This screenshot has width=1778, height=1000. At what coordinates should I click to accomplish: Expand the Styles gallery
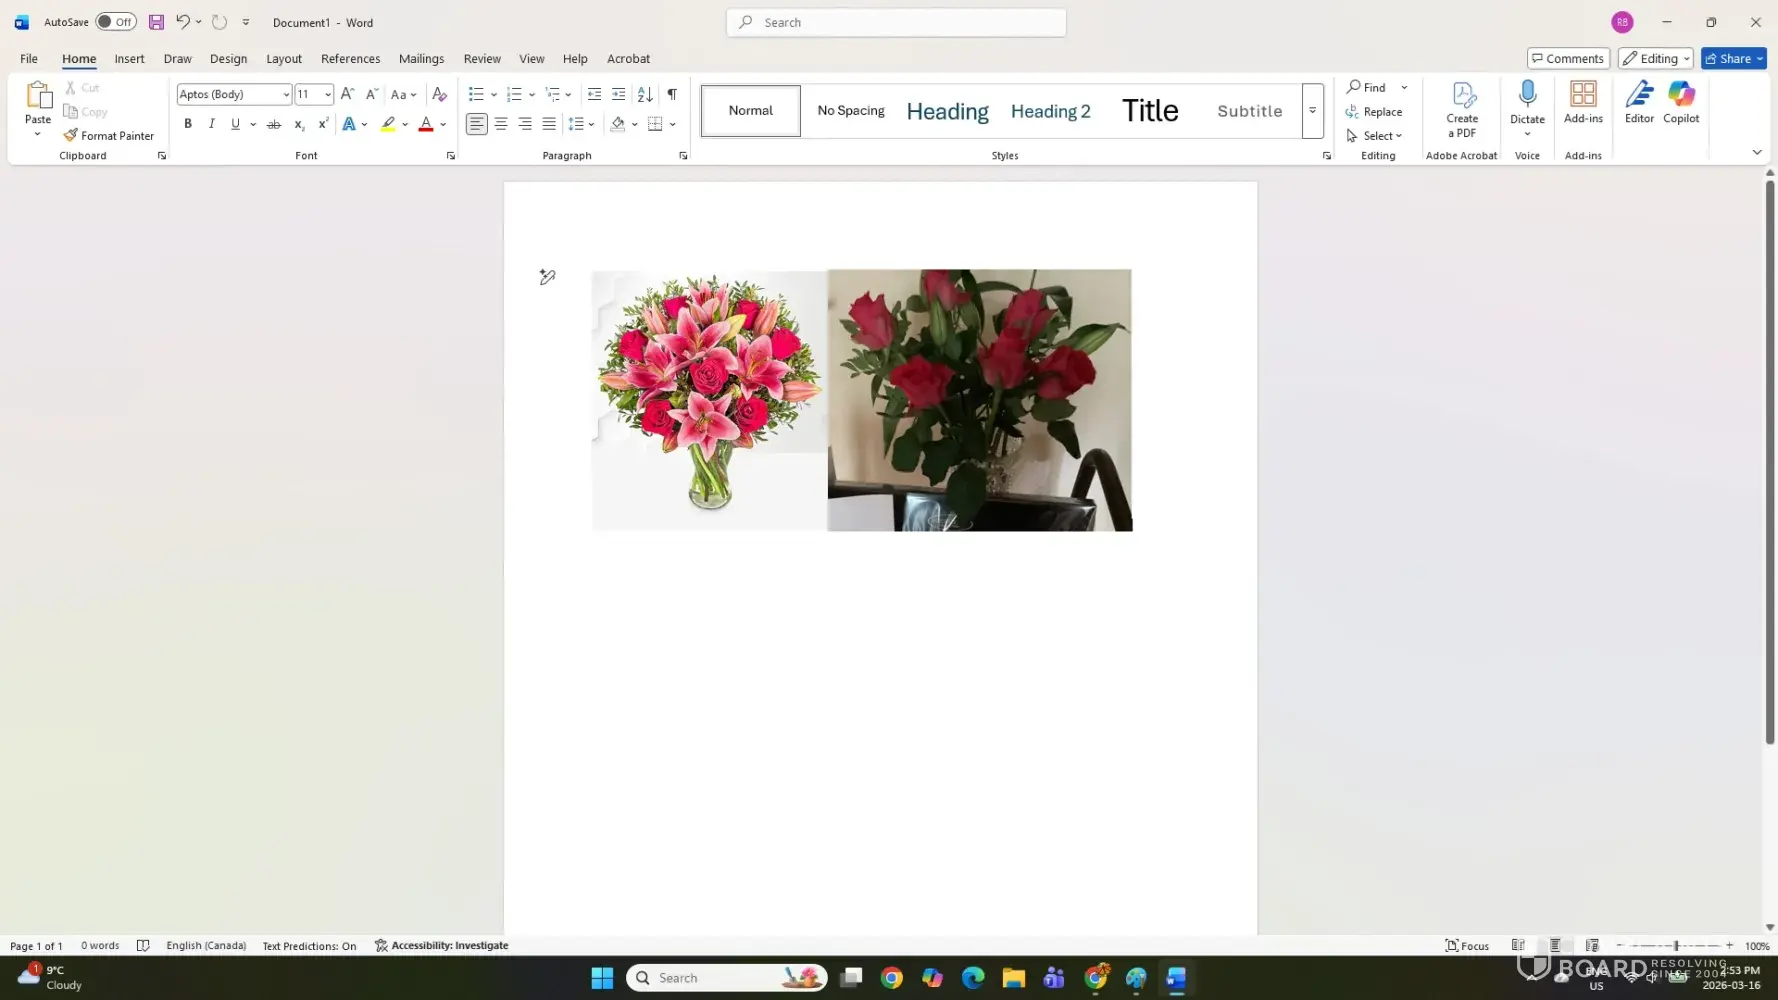click(x=1312, y=111)
